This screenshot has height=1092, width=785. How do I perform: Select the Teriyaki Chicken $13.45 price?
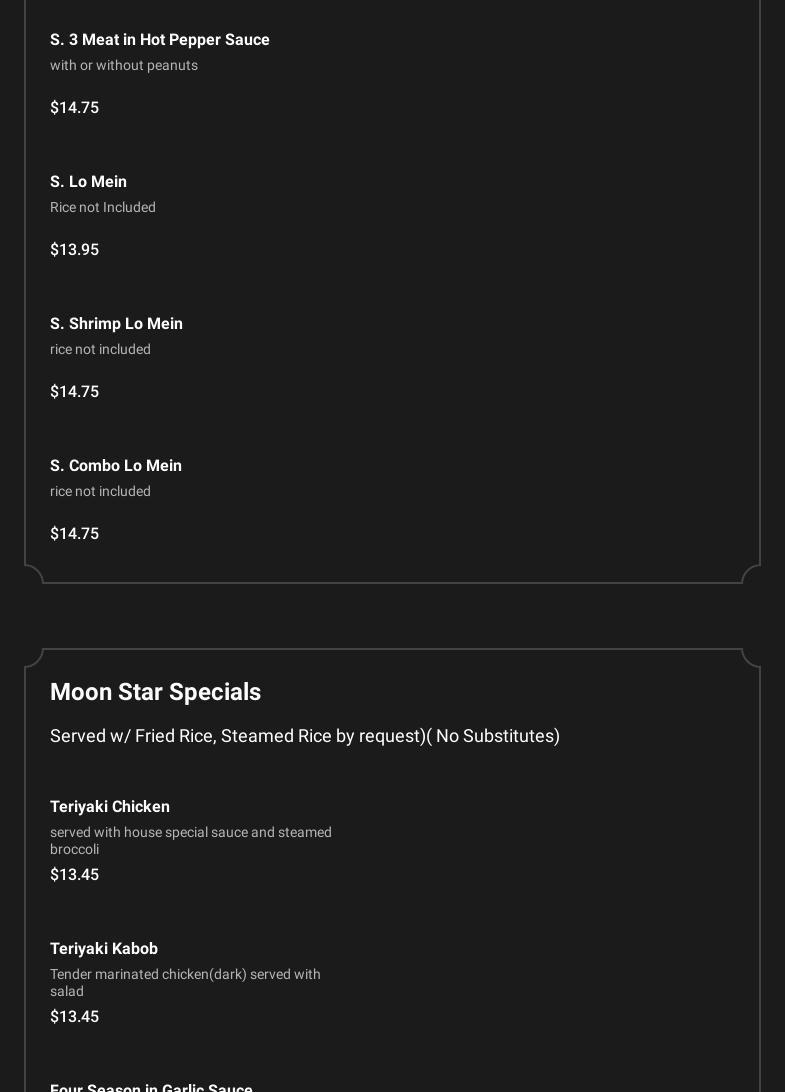[x=75, y=875]
